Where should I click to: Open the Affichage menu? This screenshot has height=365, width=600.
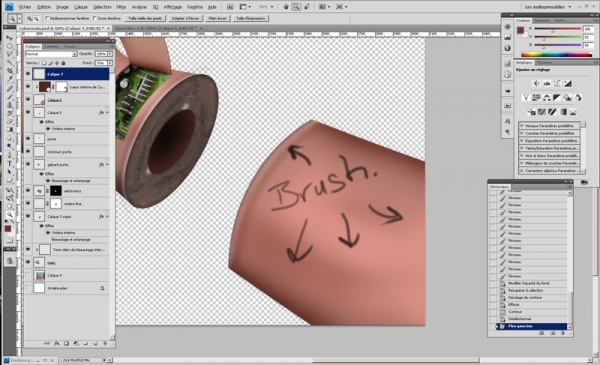[173, 7]
